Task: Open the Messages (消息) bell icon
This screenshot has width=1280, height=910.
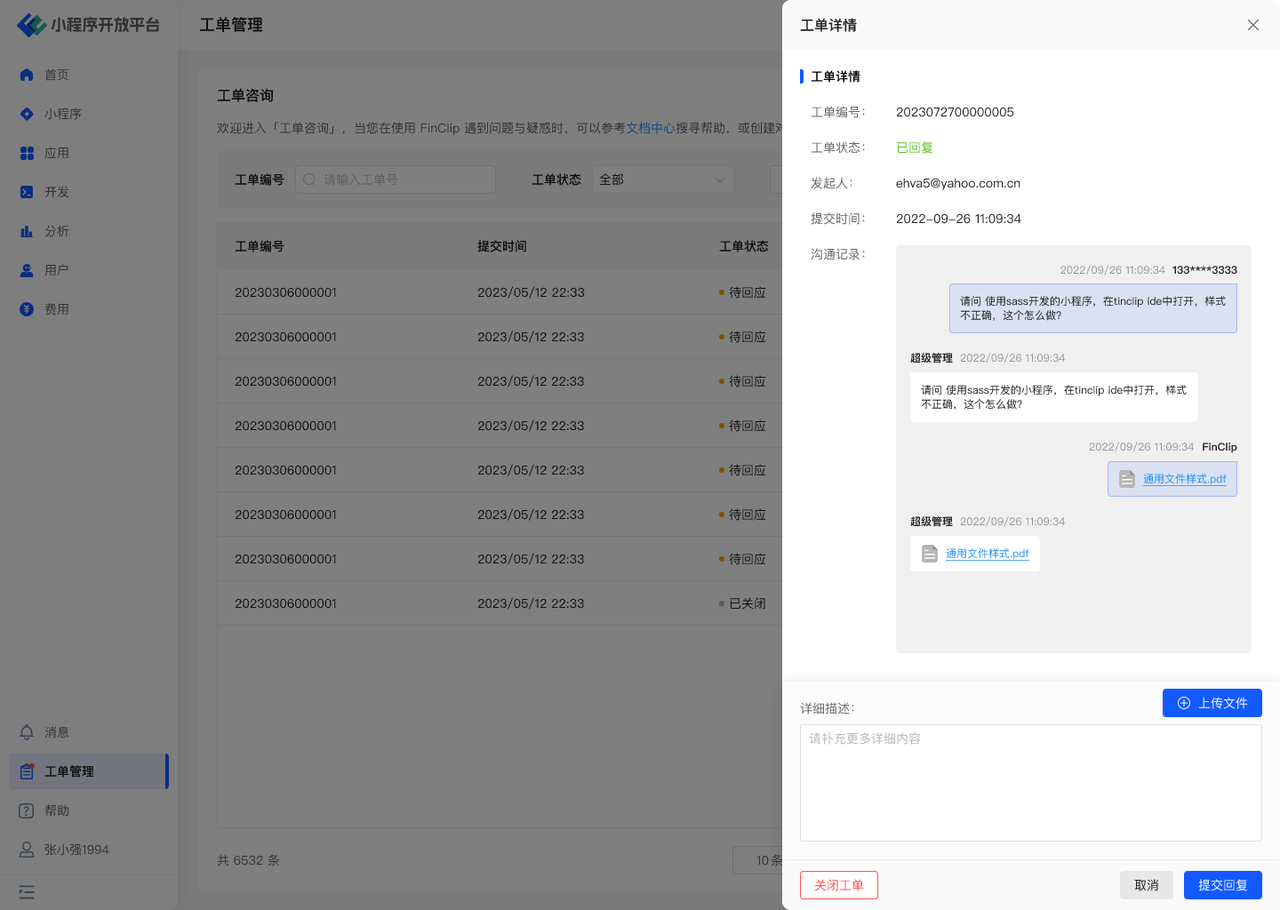Action: tap(27, 732)
